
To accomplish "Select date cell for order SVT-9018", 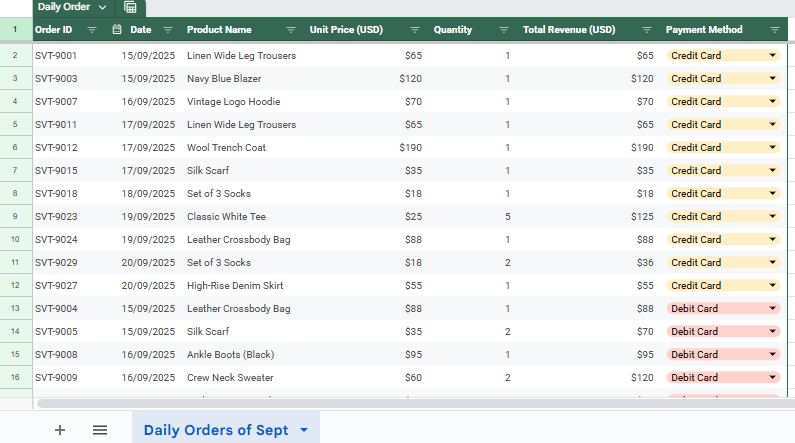I will pos(148,194).
